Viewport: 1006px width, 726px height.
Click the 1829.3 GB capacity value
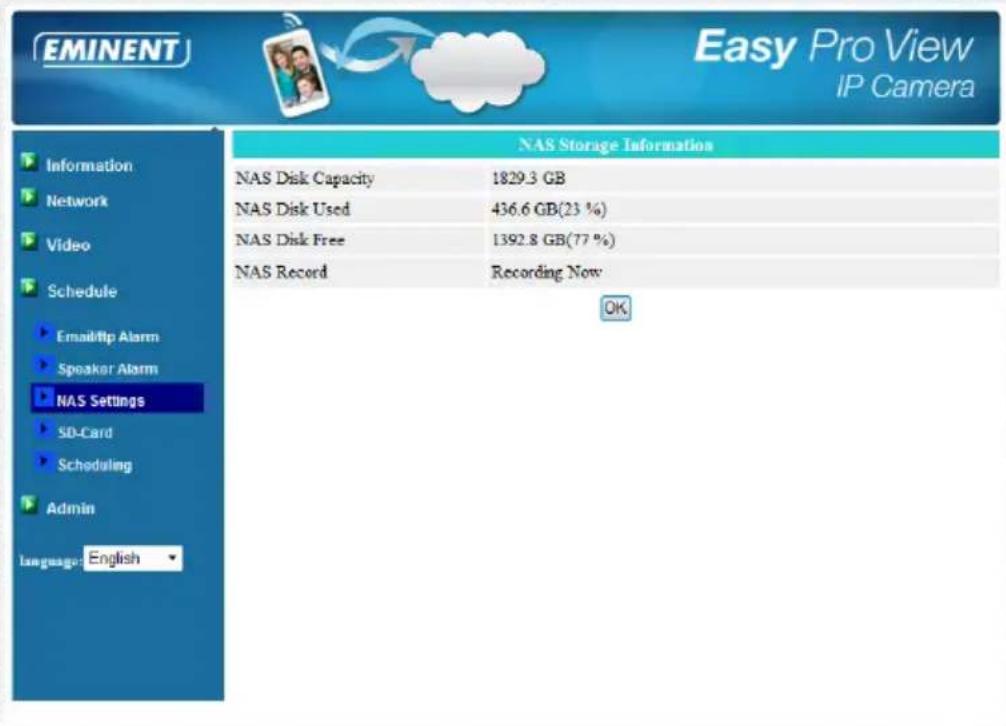(528, 178)
